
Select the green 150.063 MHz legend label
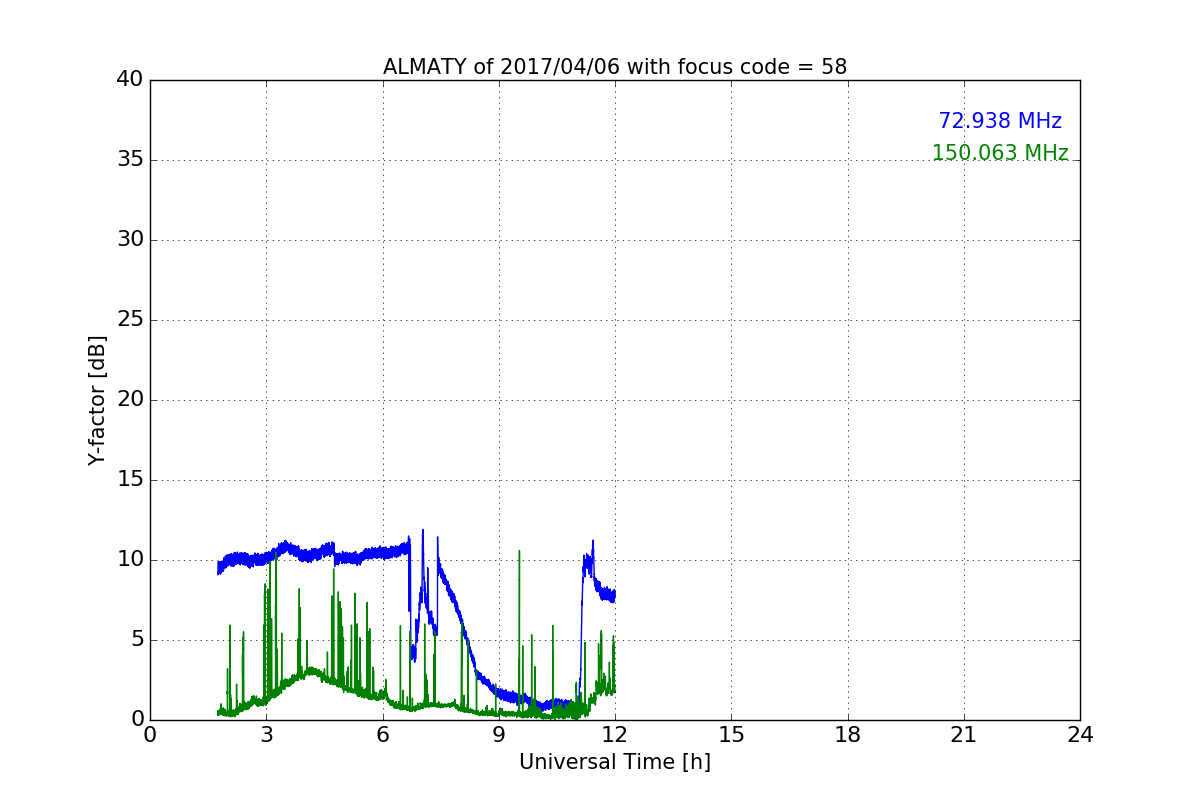point(1000,153)
